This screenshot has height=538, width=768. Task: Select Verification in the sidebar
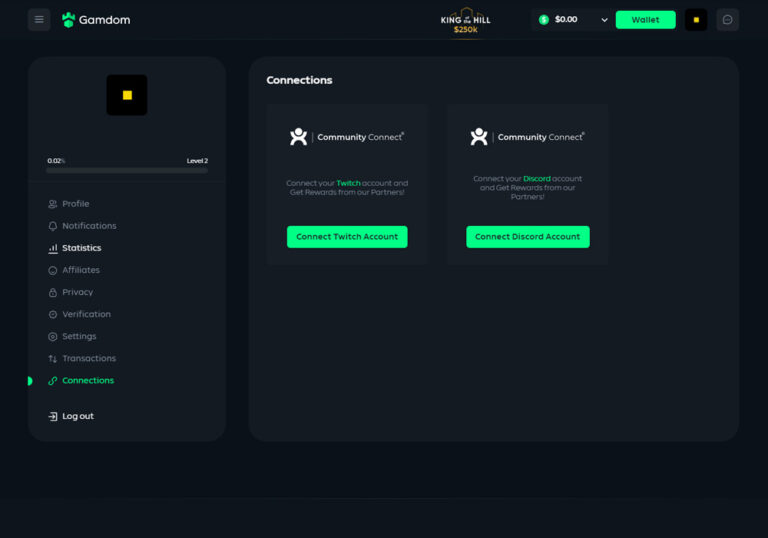(x=86, y=314)
